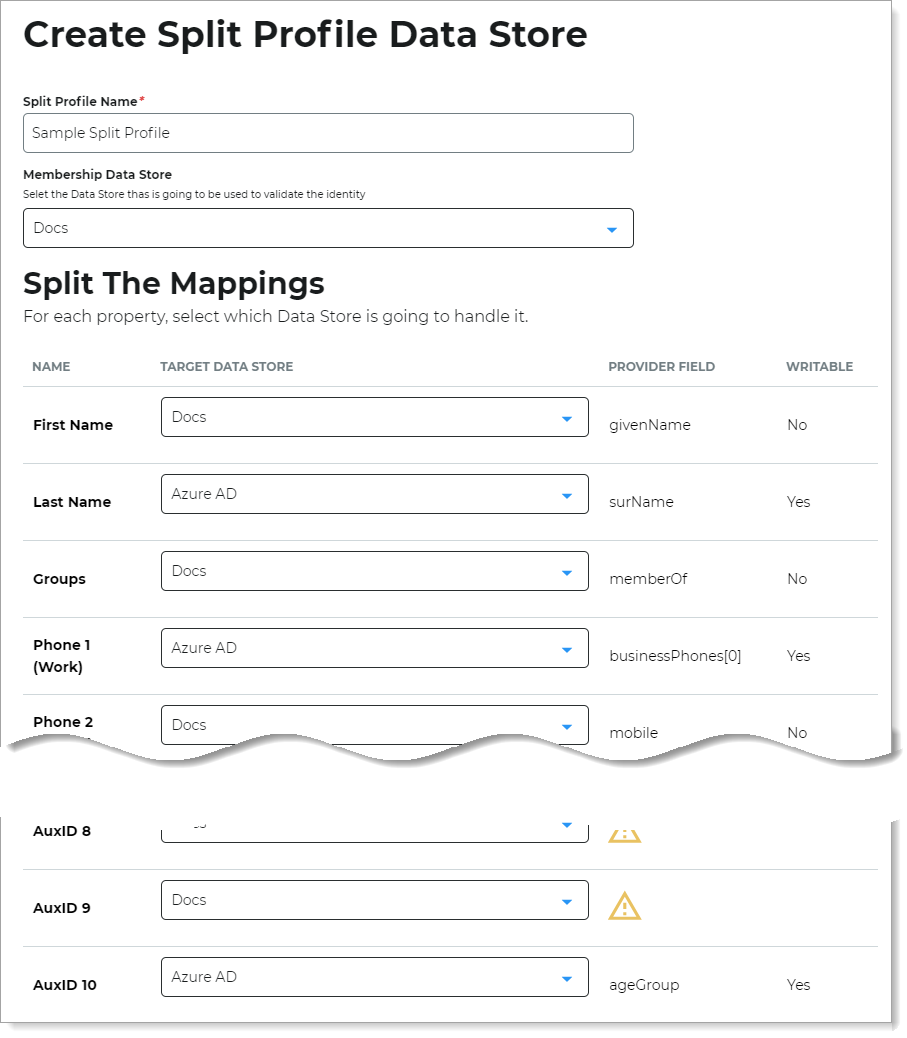Click the AuxID 9 warning triangle icon
Viewport: 907px width, 1038px height.
pos(624,906)
